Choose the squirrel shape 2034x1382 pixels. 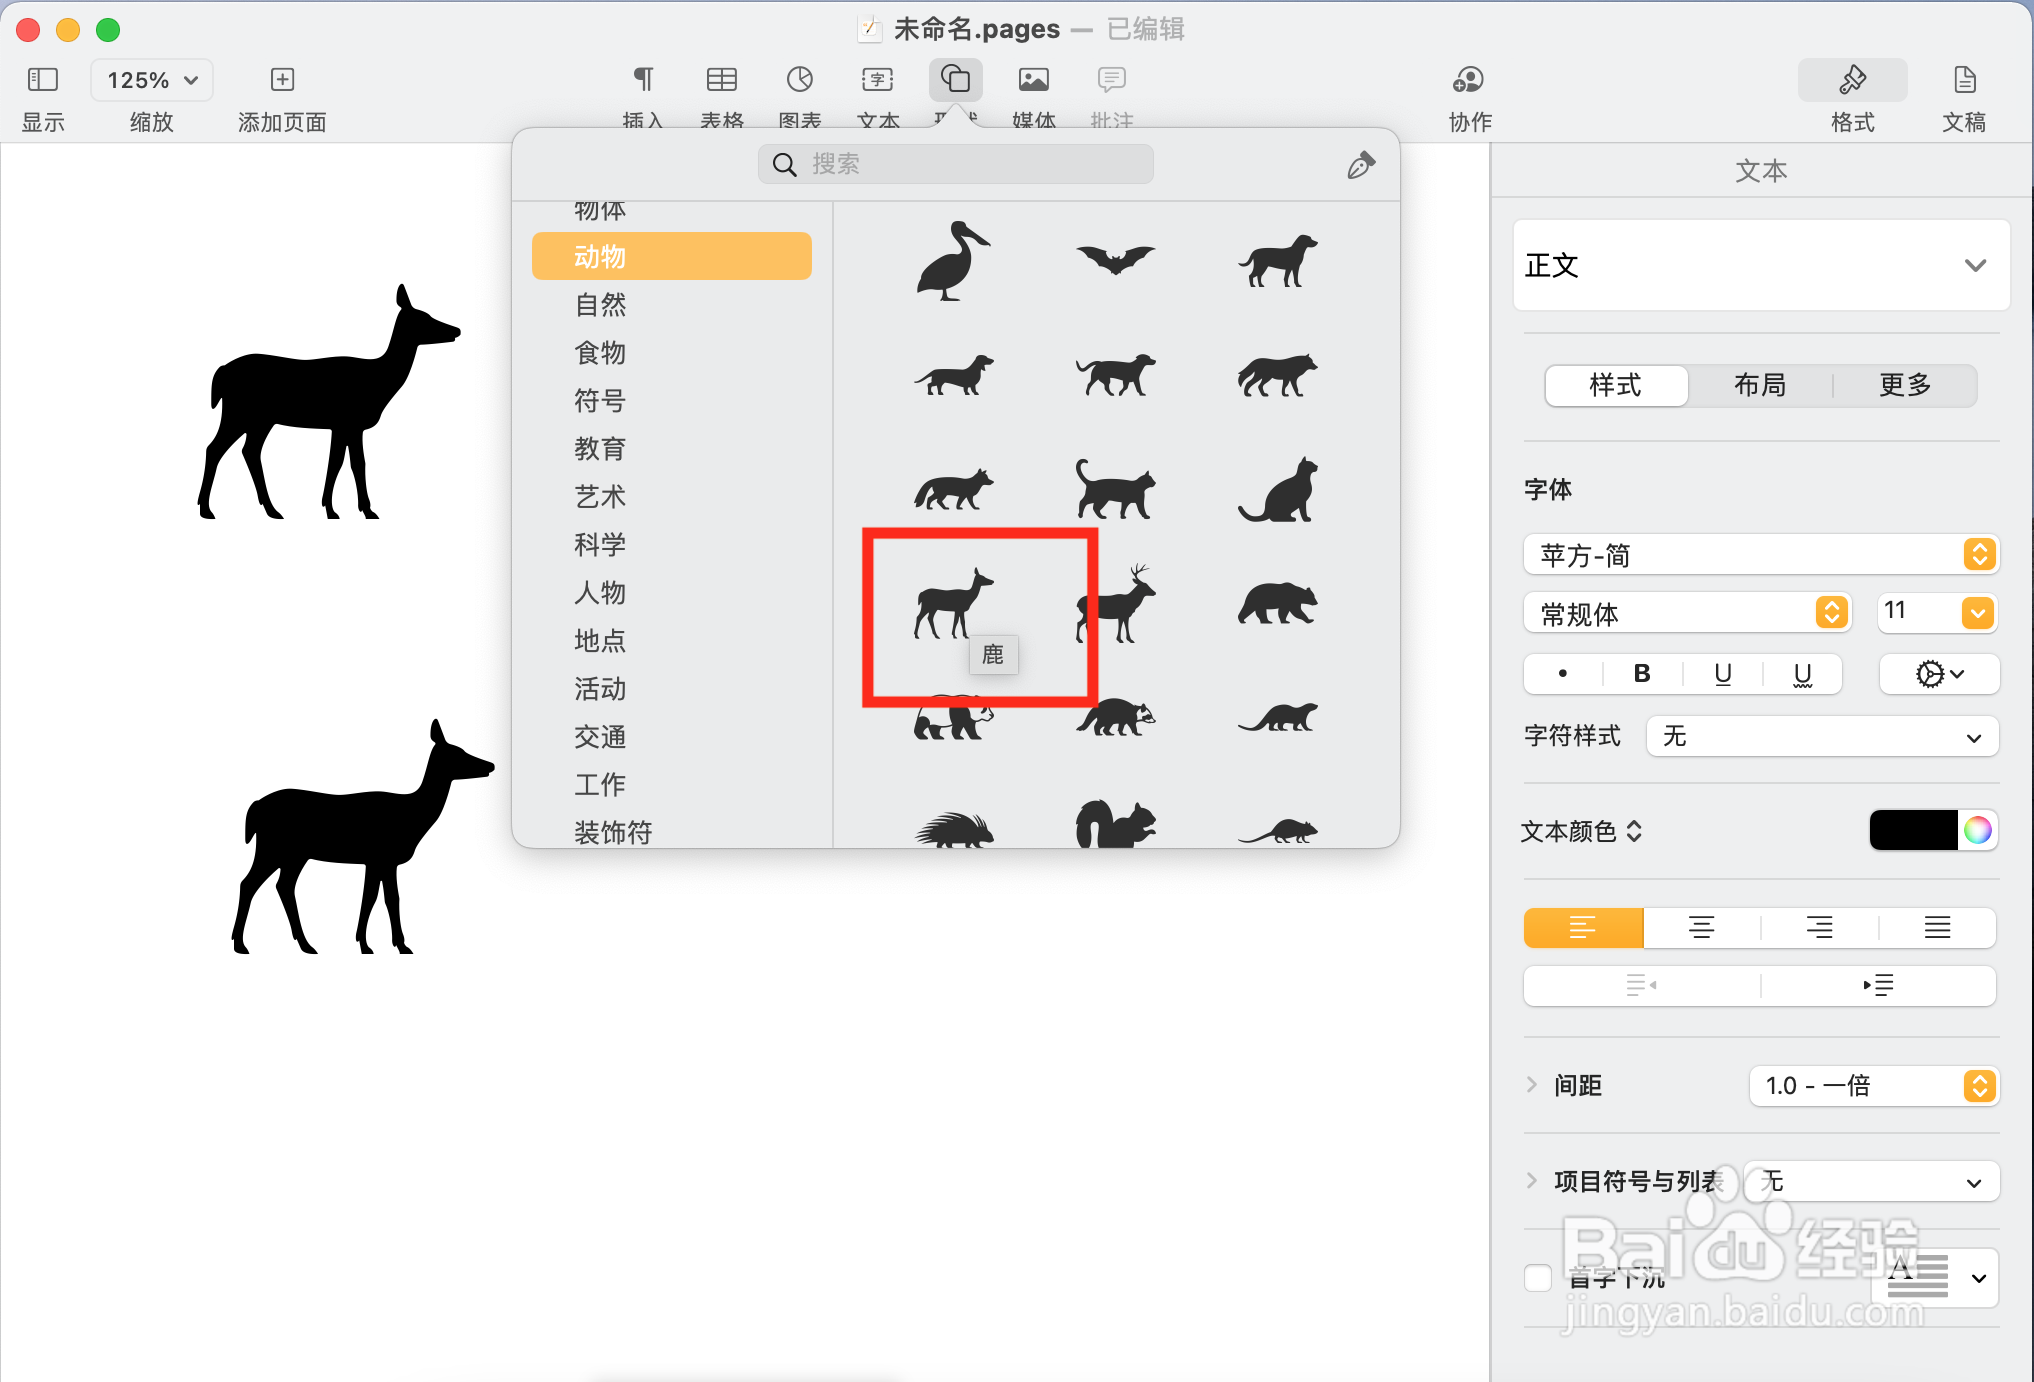point(1115,825)
